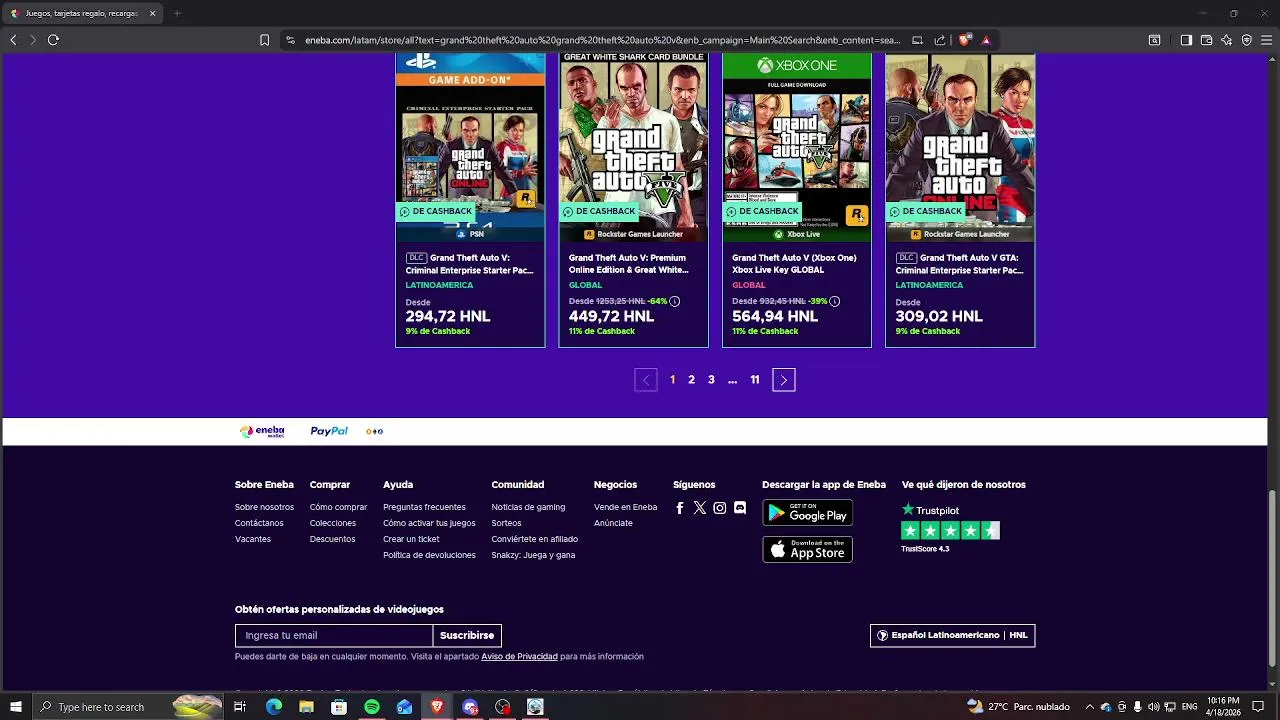The width and height of the screenshot is (1280, 720).
Task: Open the Brave VPN shield icon
Action: 1246,40
